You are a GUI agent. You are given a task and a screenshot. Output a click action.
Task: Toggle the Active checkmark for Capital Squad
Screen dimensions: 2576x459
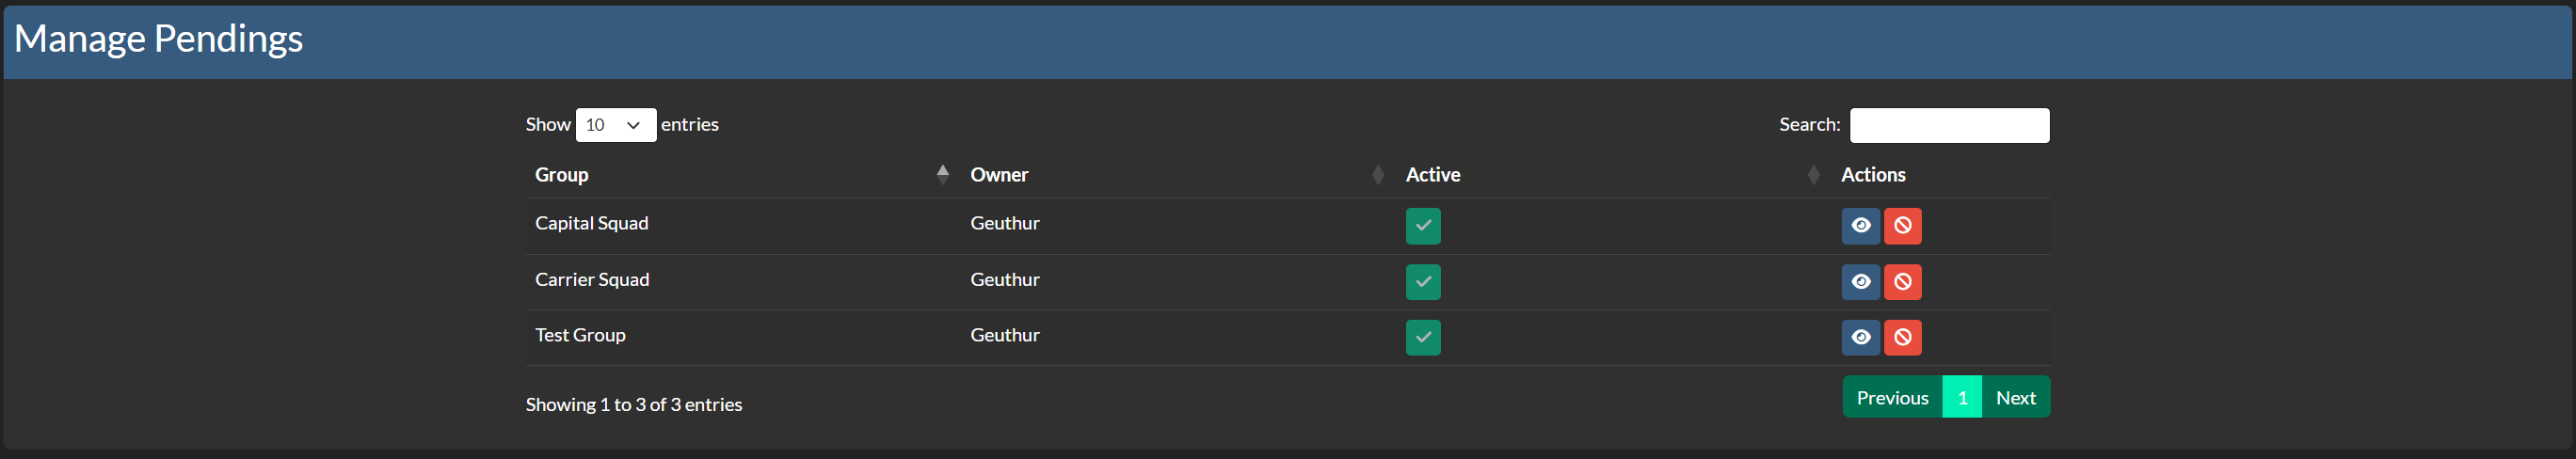pyautogui.click(x=1422, y=226)
